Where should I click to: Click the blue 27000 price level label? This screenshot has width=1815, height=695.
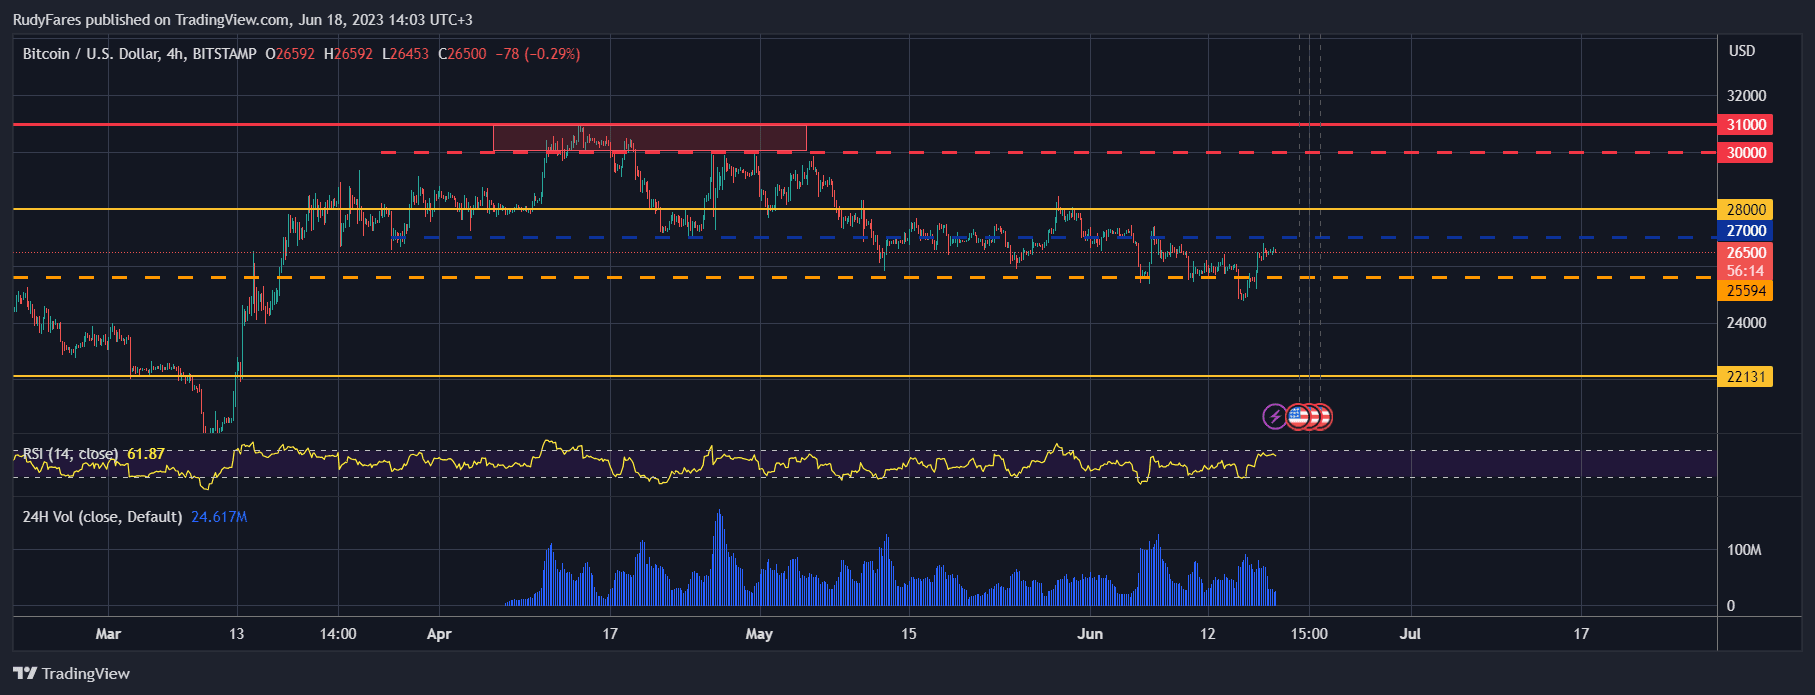(1745, 231)
